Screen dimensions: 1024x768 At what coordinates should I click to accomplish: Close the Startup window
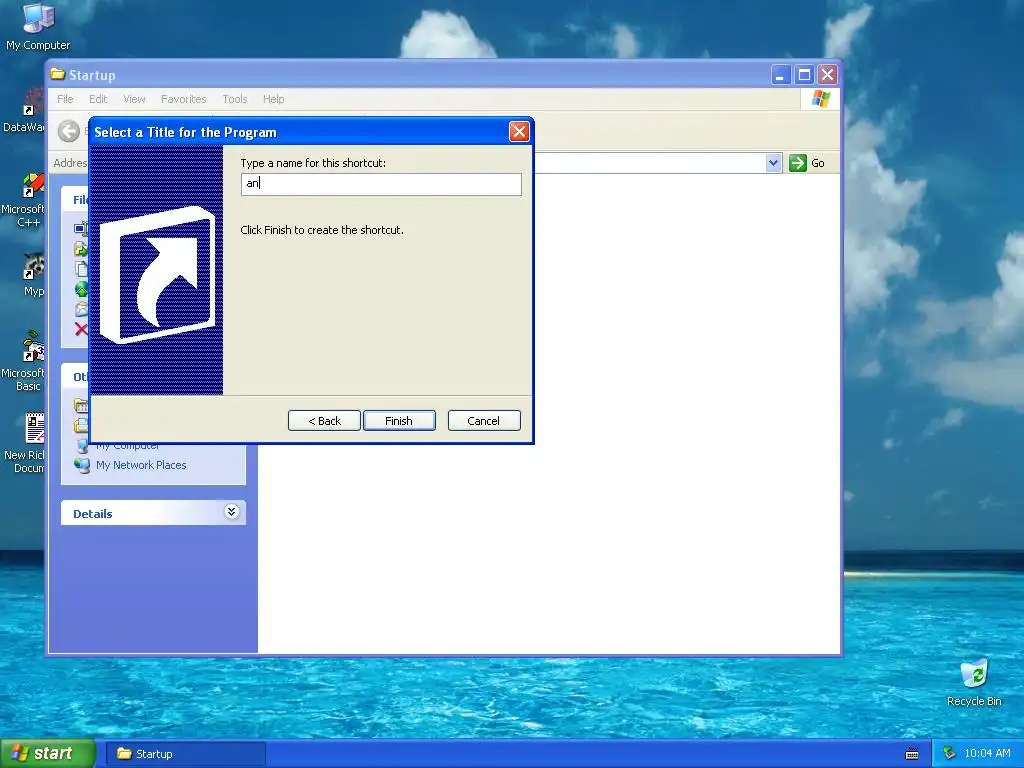827,75
